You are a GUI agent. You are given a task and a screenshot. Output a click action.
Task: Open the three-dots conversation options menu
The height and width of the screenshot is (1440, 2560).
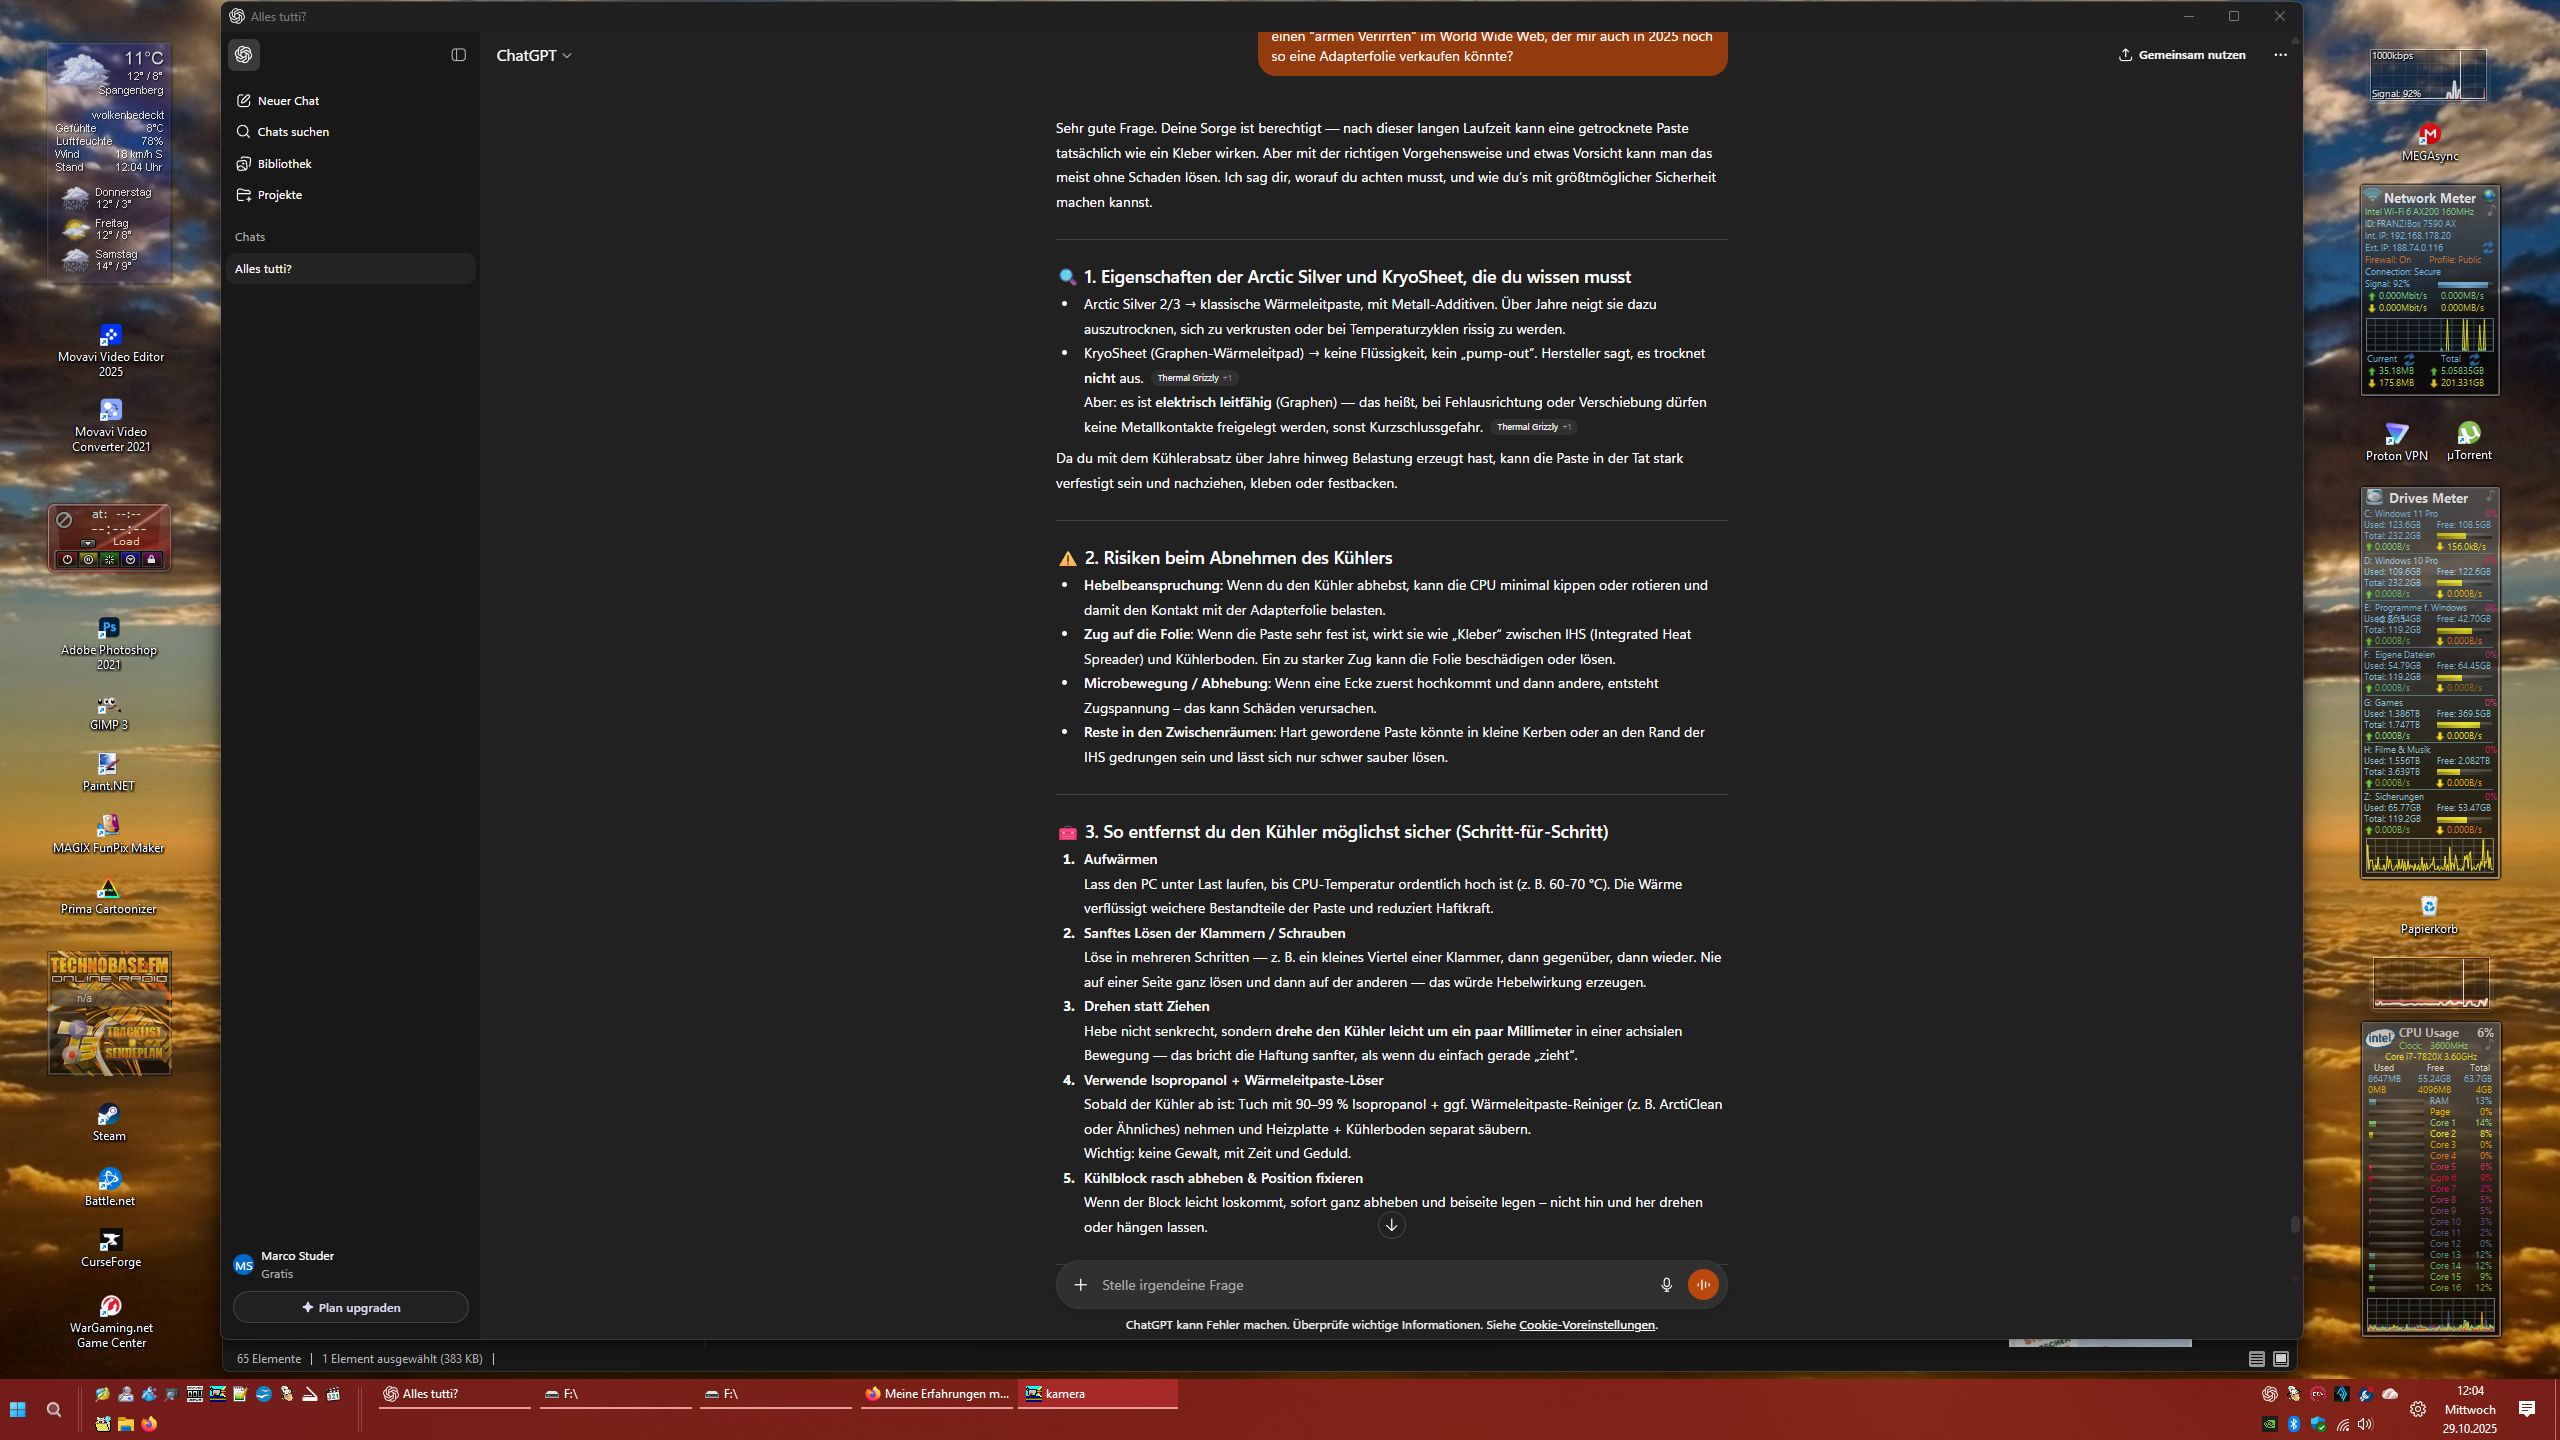[2280, 55]
